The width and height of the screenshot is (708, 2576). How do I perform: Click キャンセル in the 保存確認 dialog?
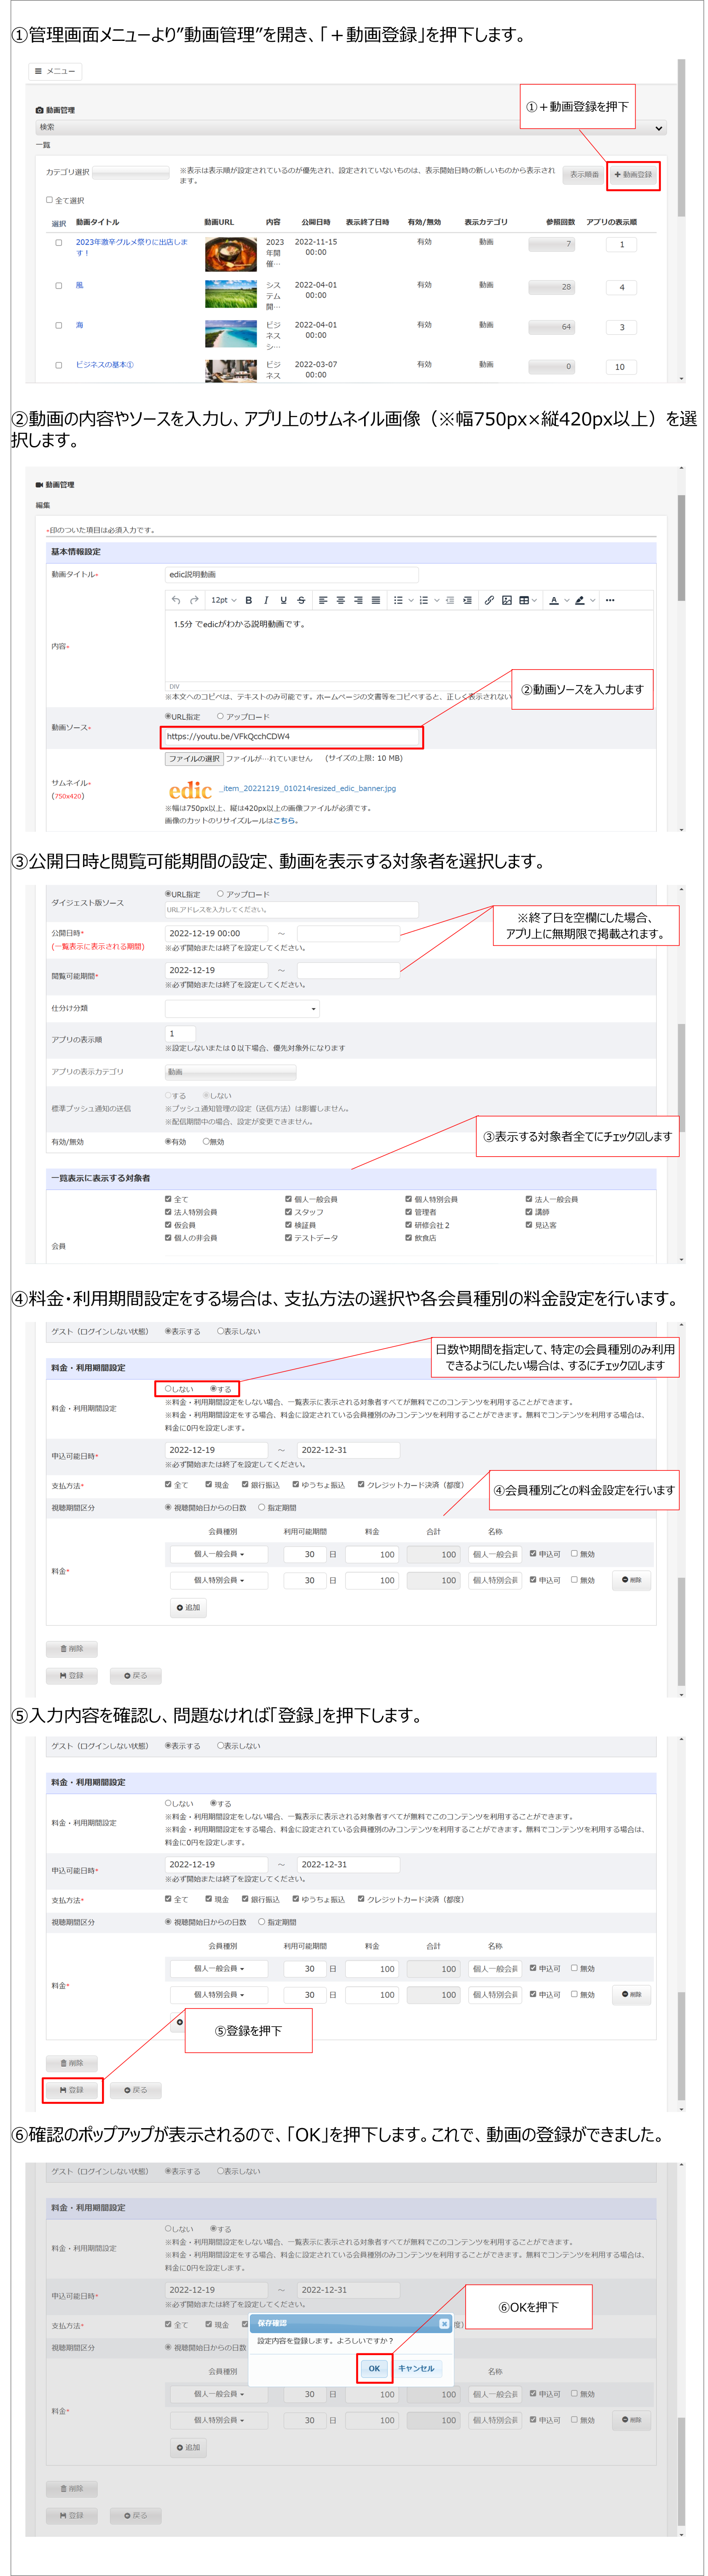coord(417,2368)
